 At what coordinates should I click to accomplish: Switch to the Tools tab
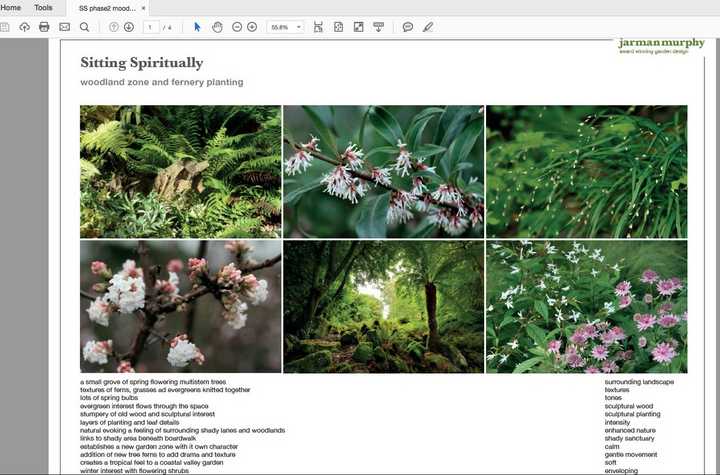[43, 8]
